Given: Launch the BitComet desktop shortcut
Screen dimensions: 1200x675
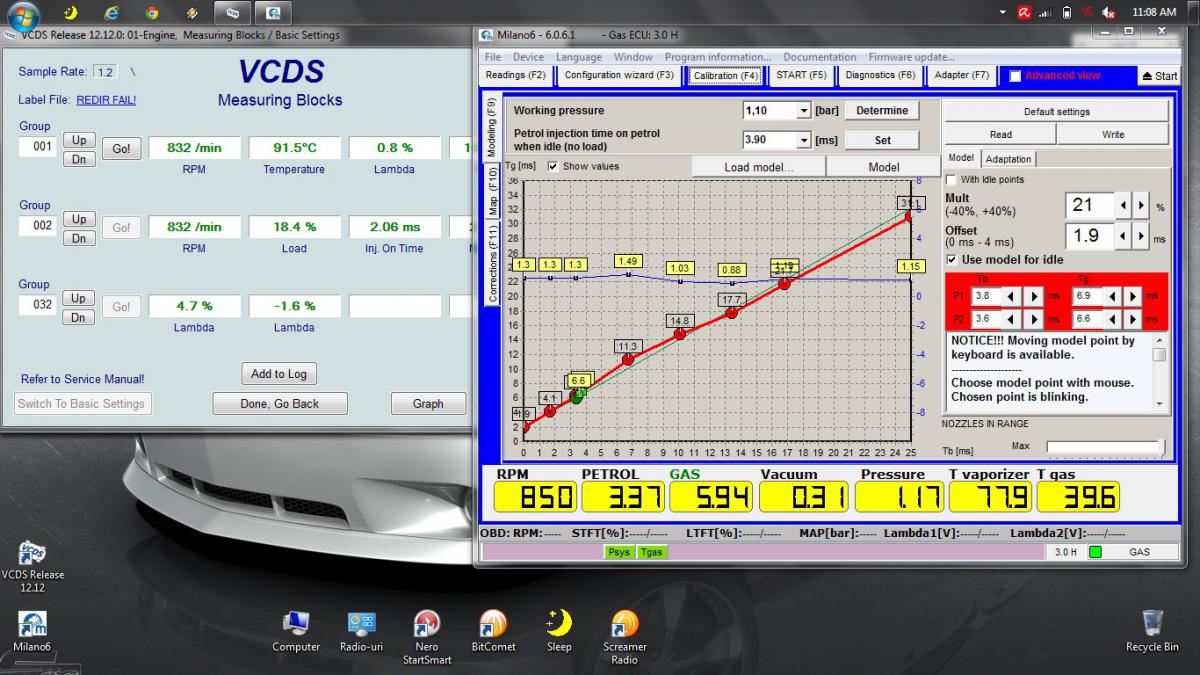Looking at the screenshot, I should [x=493, y=632].
